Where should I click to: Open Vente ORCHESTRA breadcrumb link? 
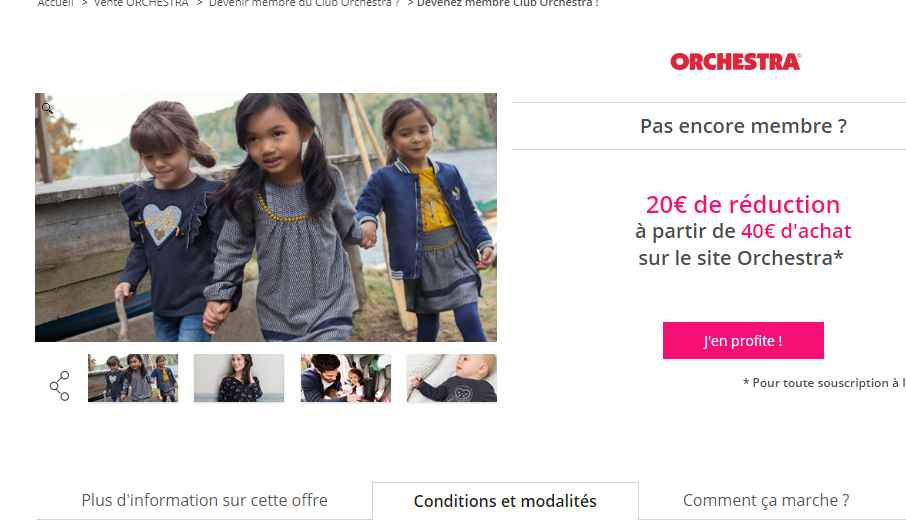141,3
